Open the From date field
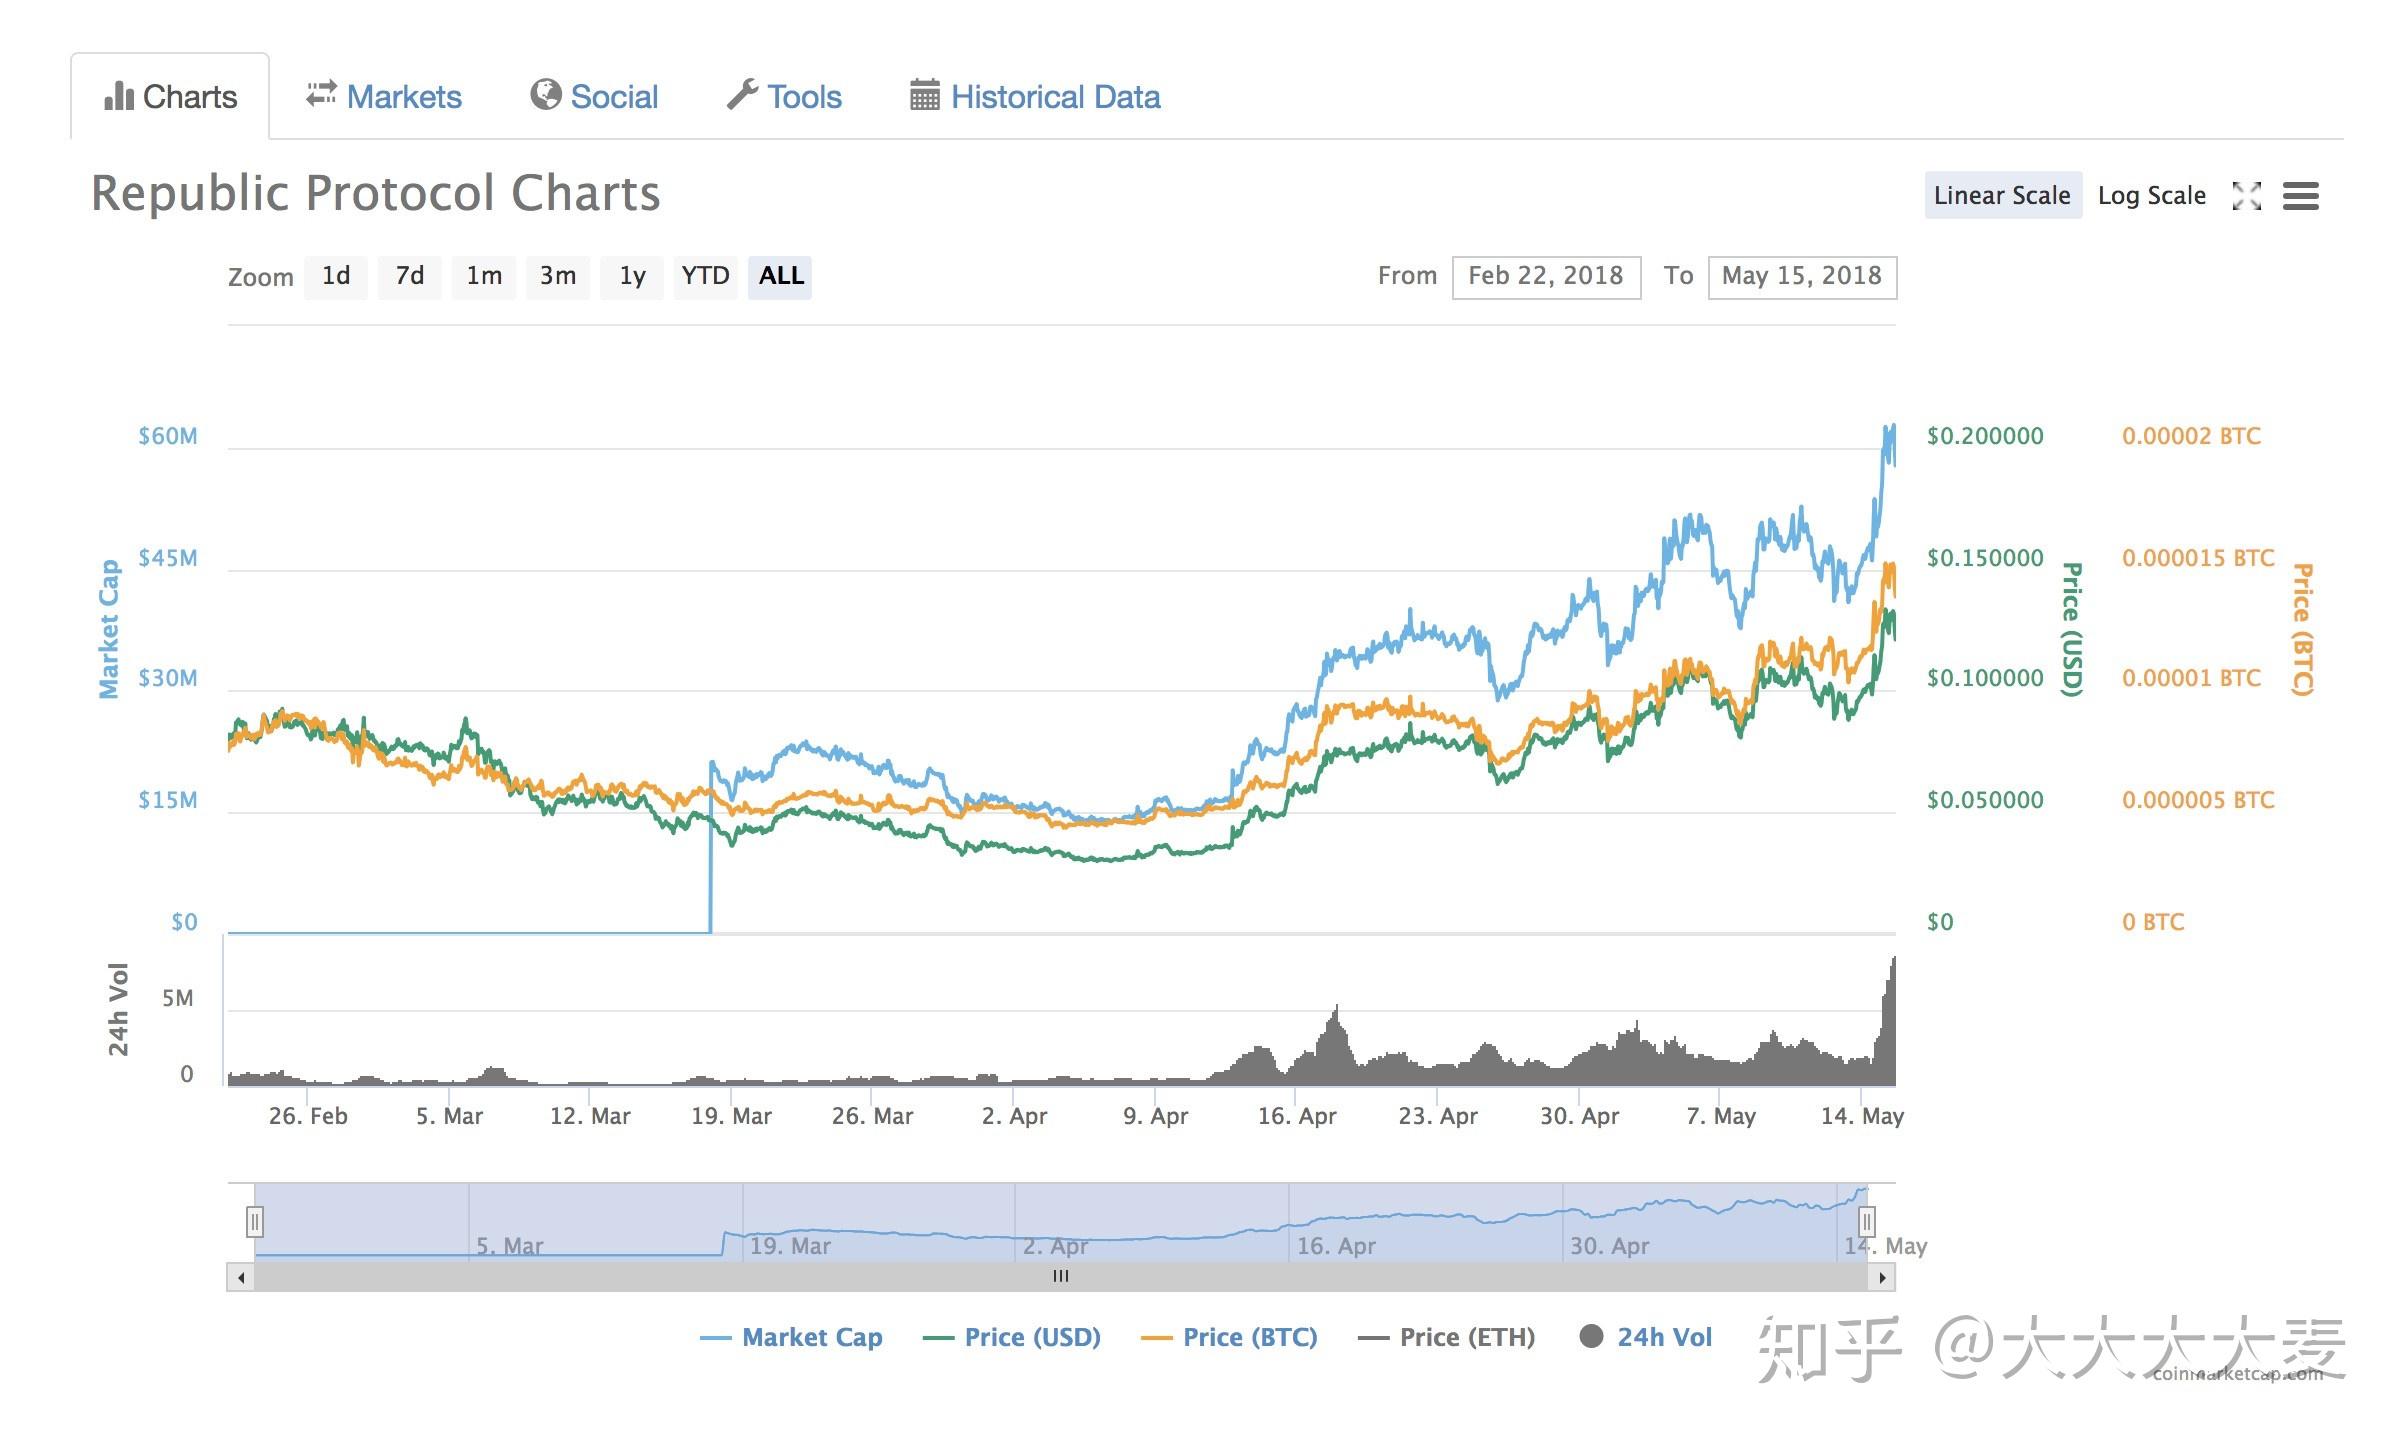Screen dimensions: 2408x1446 (1545, 277)
